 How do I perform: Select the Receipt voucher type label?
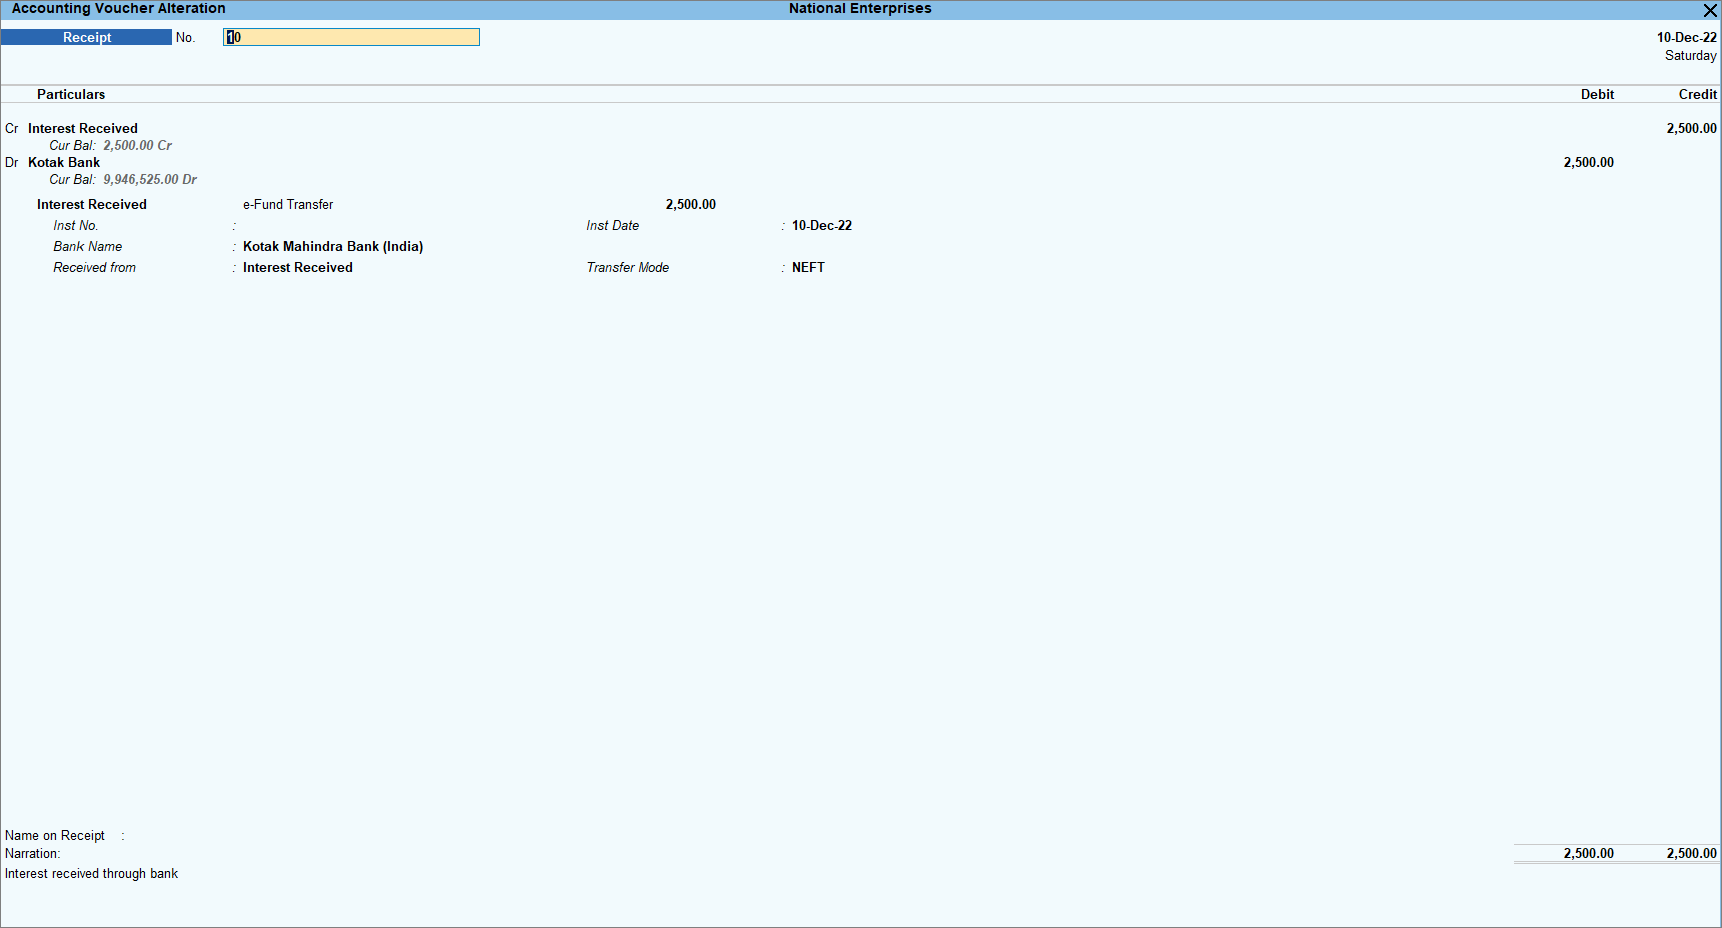pyautogui.click(x=87, y=37)
